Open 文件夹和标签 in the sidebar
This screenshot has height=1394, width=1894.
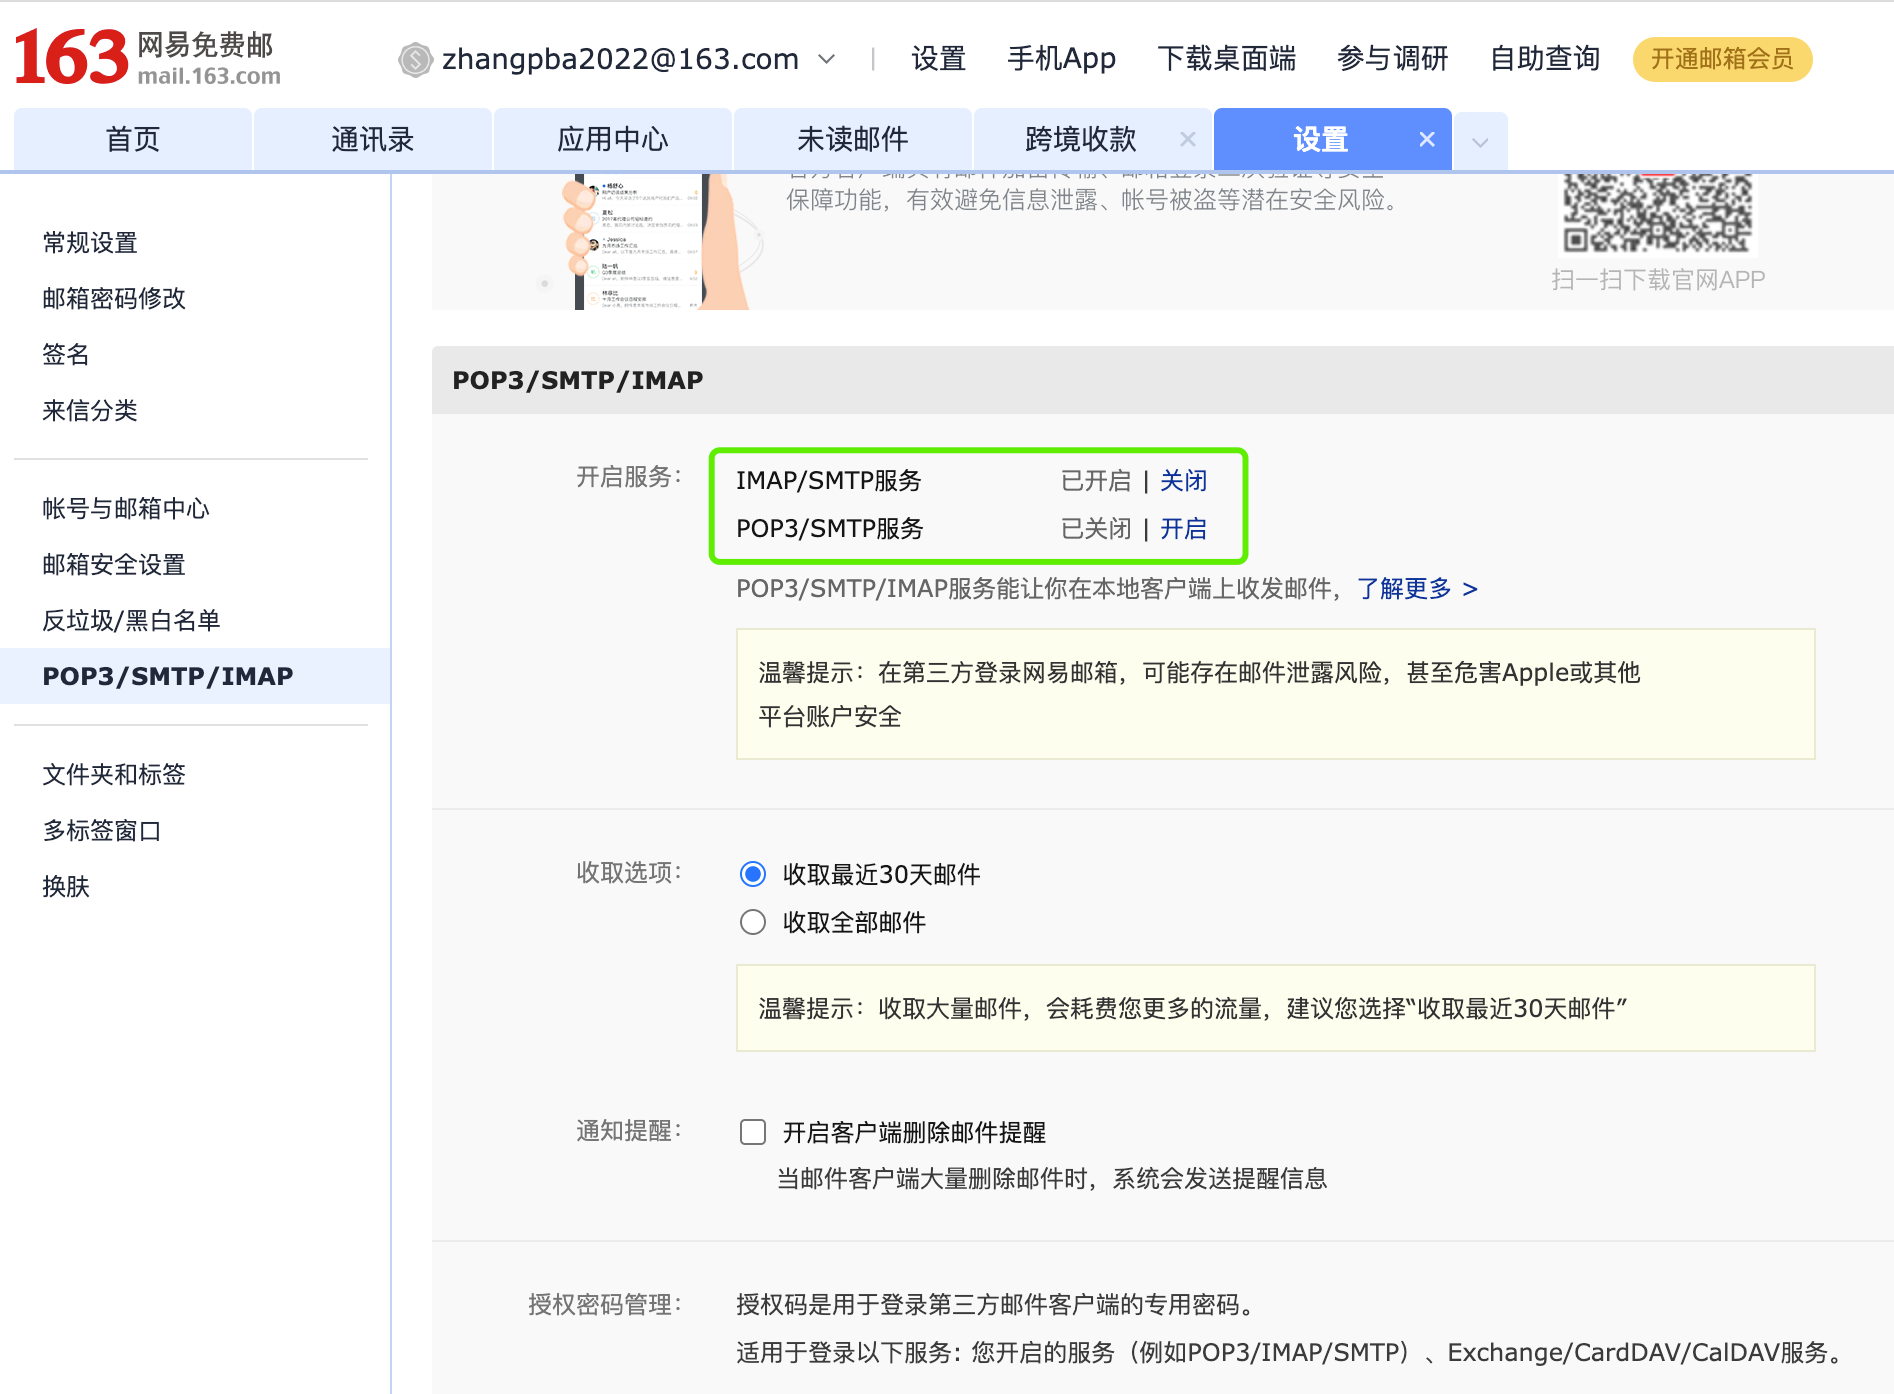pyautogui.click(x=114, y=775)
